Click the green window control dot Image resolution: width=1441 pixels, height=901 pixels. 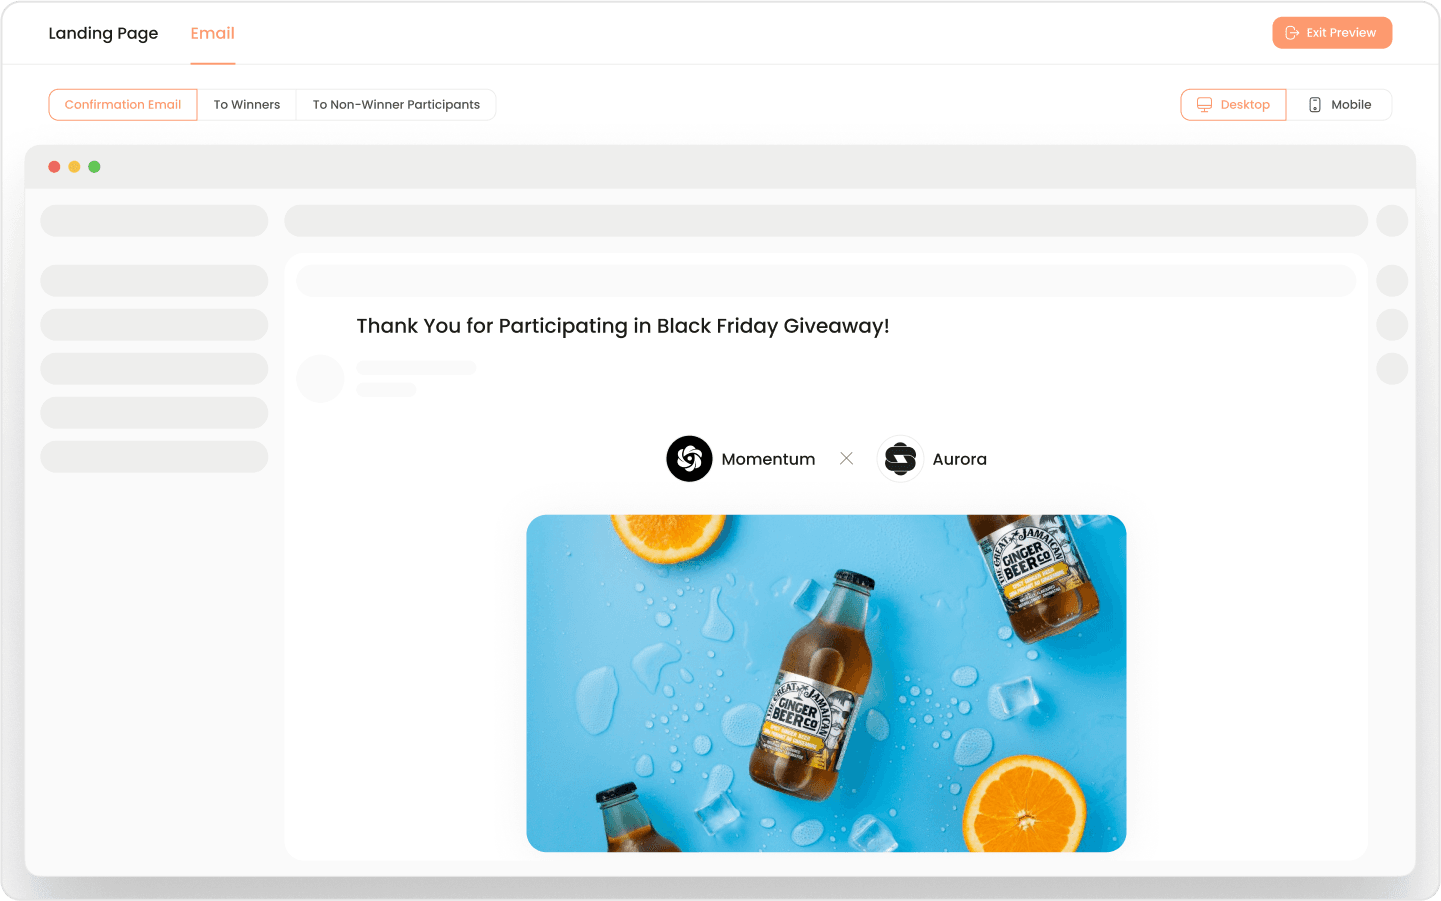(94, 167)
